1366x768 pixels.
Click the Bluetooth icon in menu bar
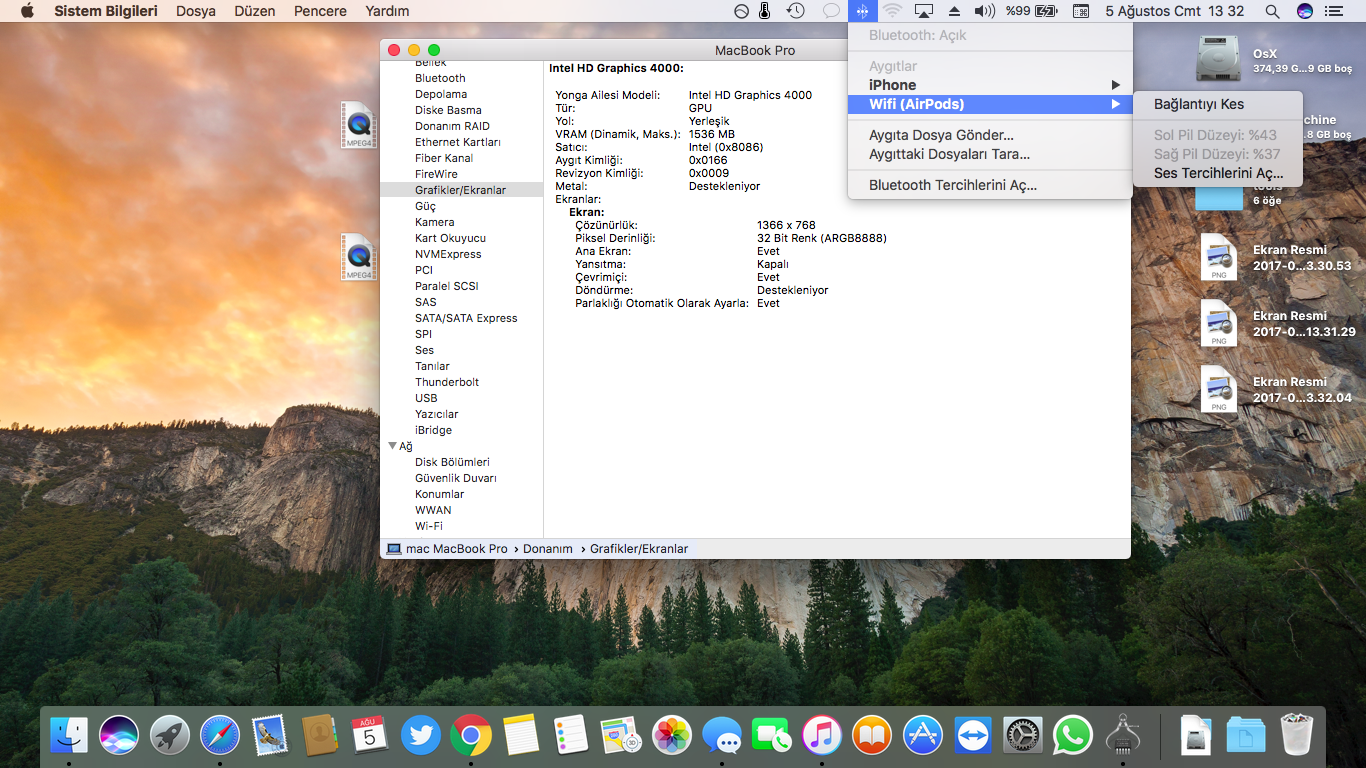(x=862, y=11)
